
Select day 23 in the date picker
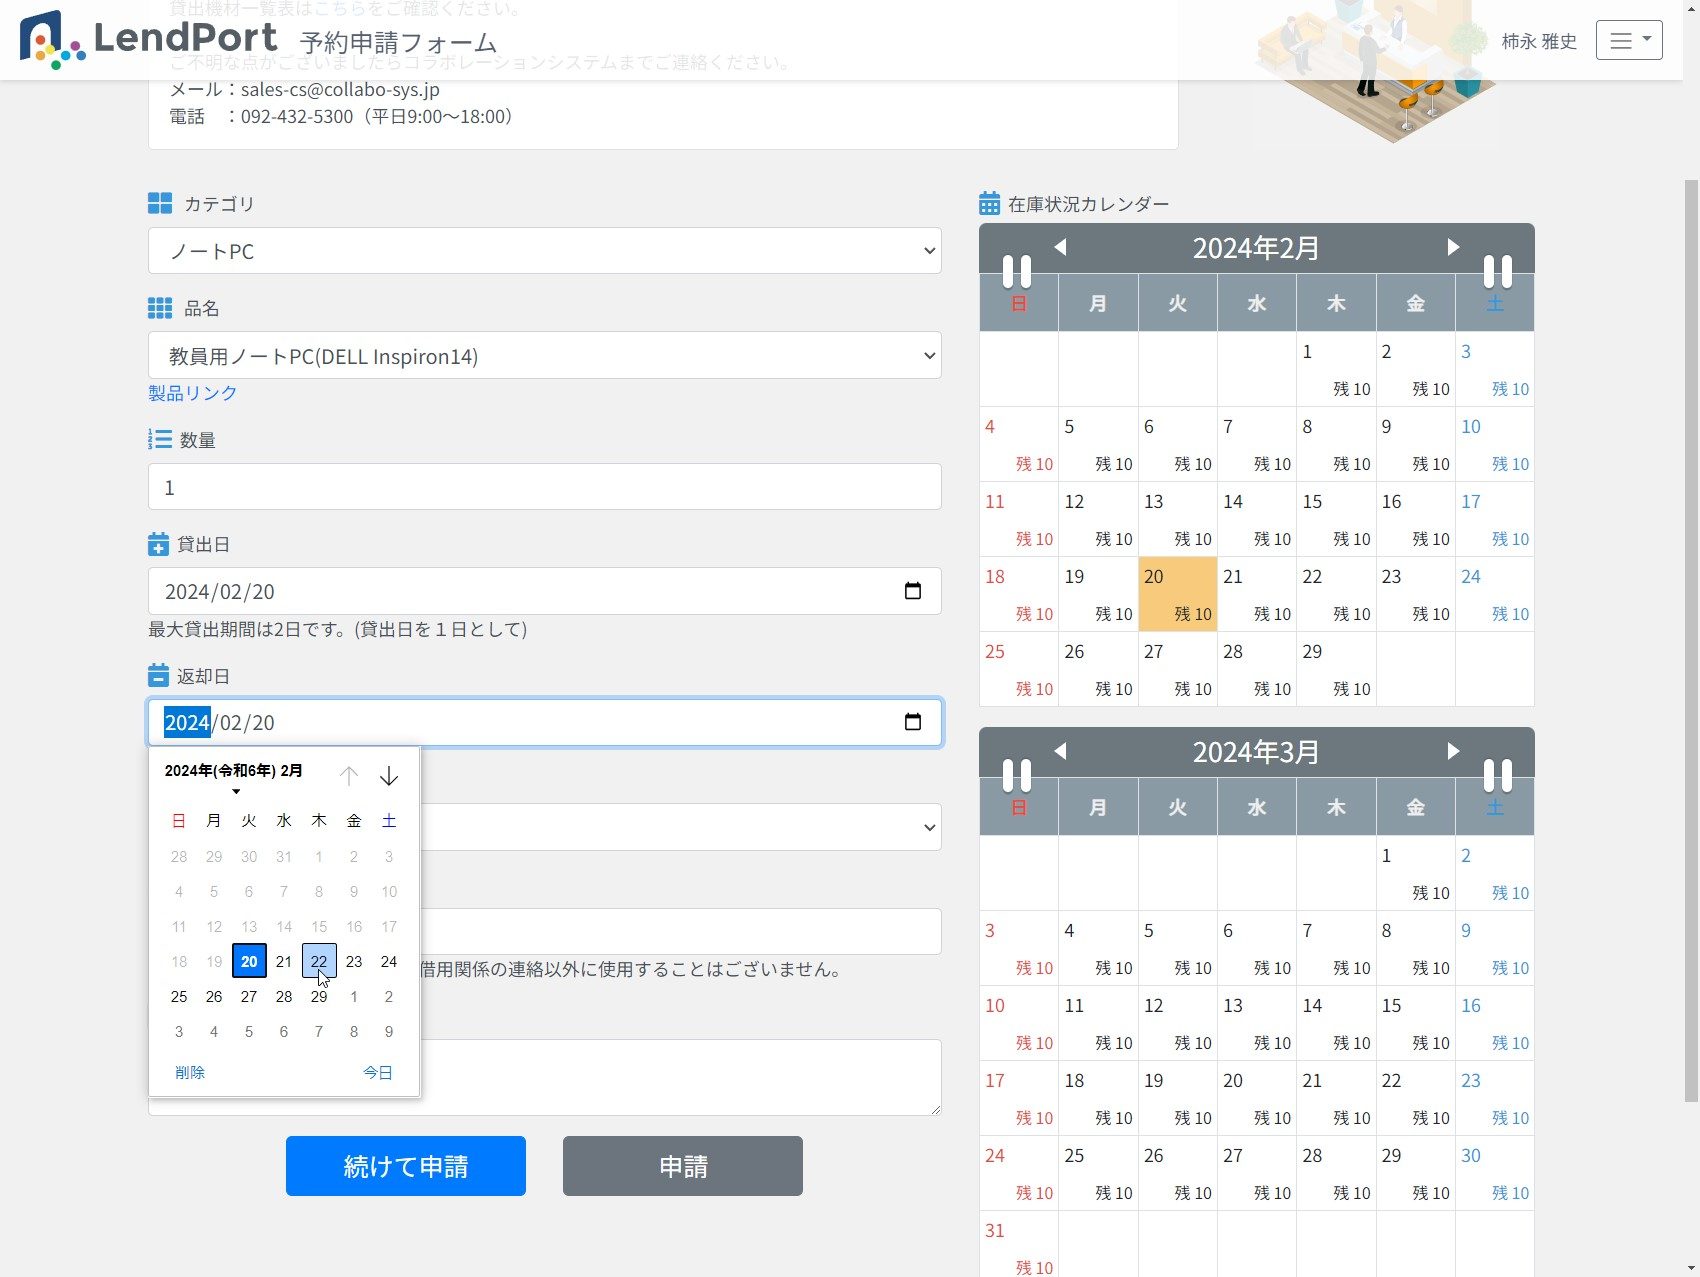point(354,961)
